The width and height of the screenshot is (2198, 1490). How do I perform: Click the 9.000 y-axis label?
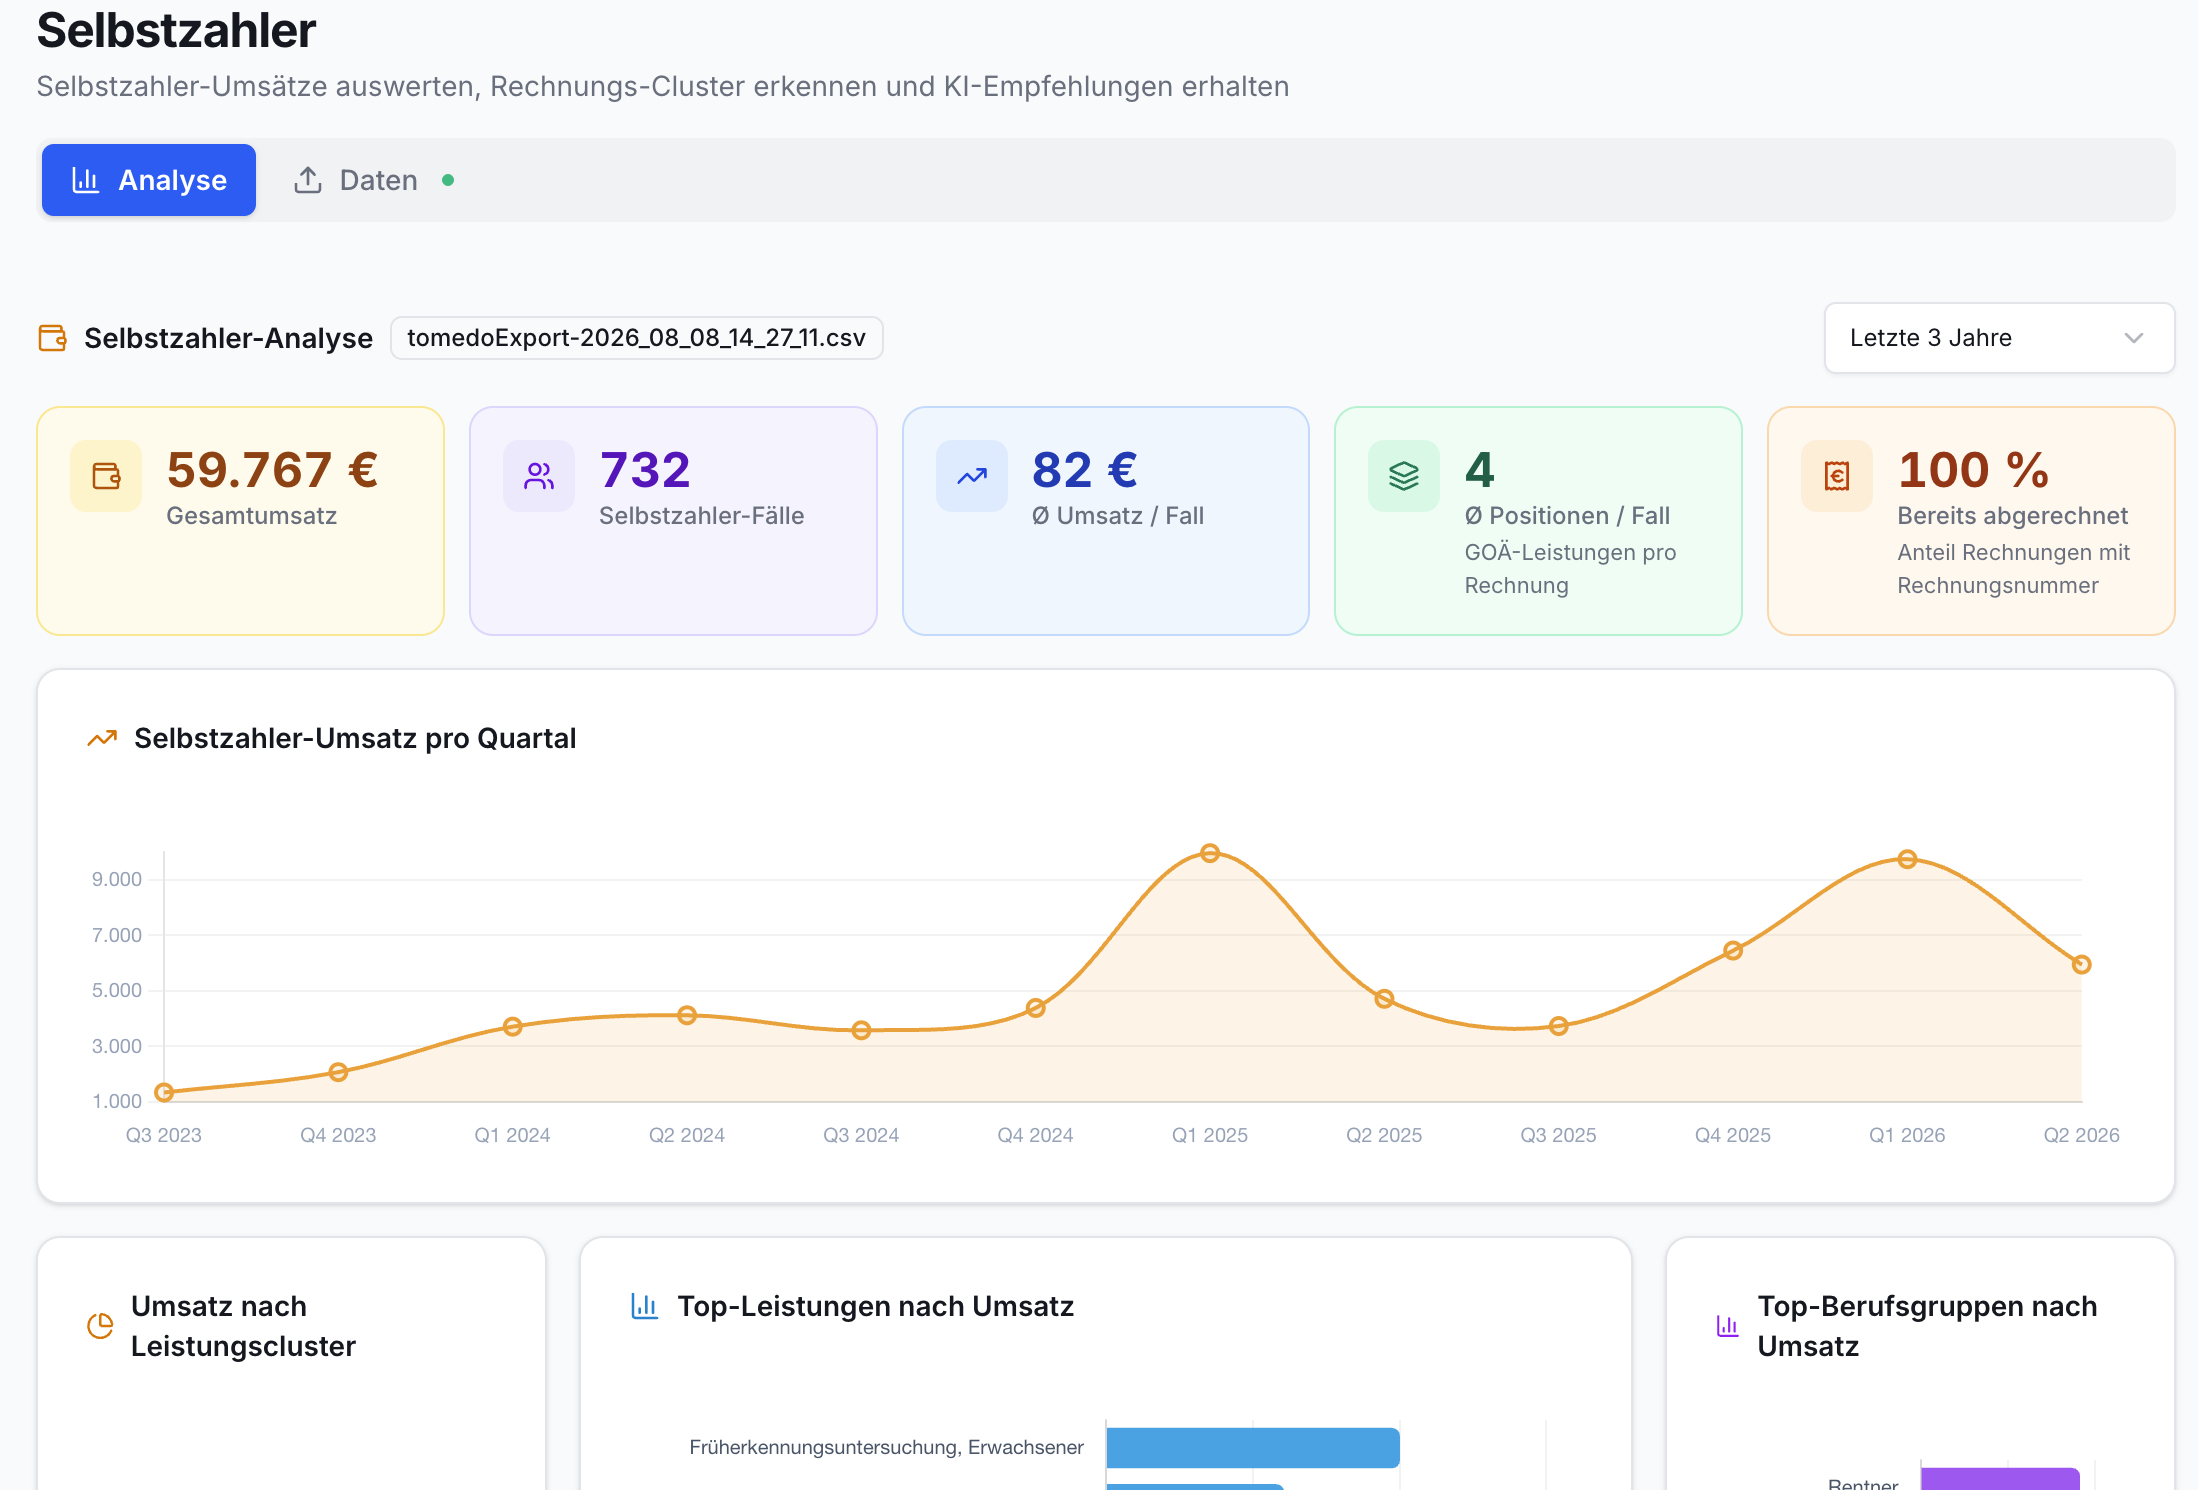click(117, 879)
